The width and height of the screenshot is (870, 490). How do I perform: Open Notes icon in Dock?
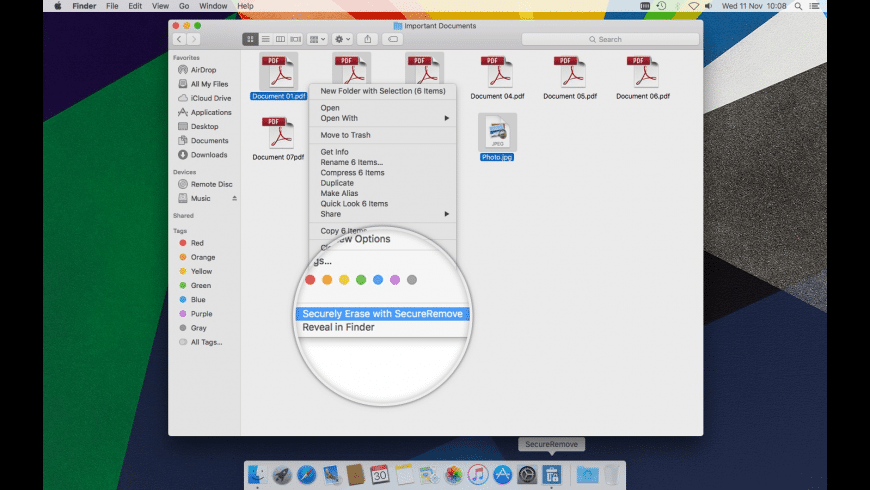(x=404, y=474)
